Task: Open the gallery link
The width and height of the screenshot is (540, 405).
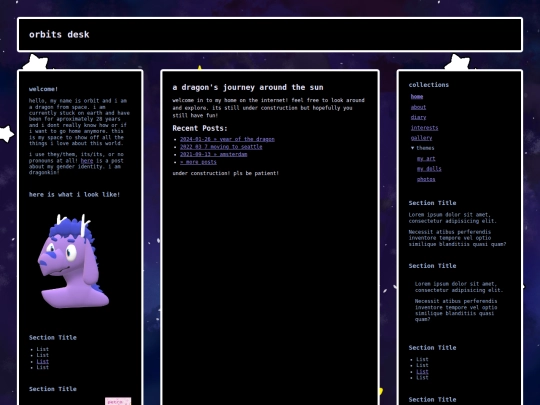Action: coord(421,138)
